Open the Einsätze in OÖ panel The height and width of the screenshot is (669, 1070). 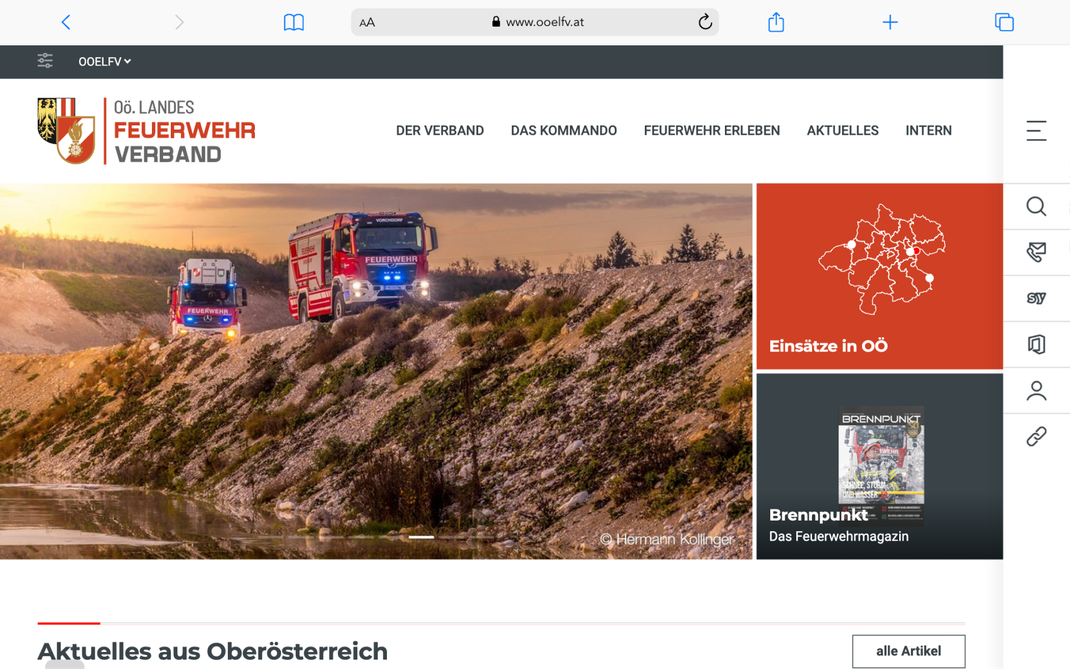[878, 275]
